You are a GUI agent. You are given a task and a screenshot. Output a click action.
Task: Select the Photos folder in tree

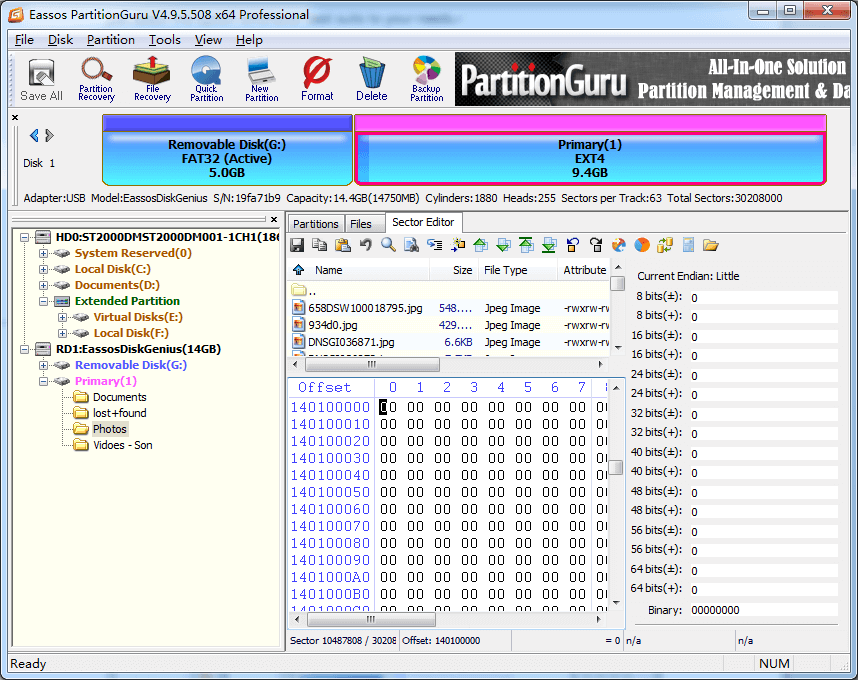click(x=109, y=429)
